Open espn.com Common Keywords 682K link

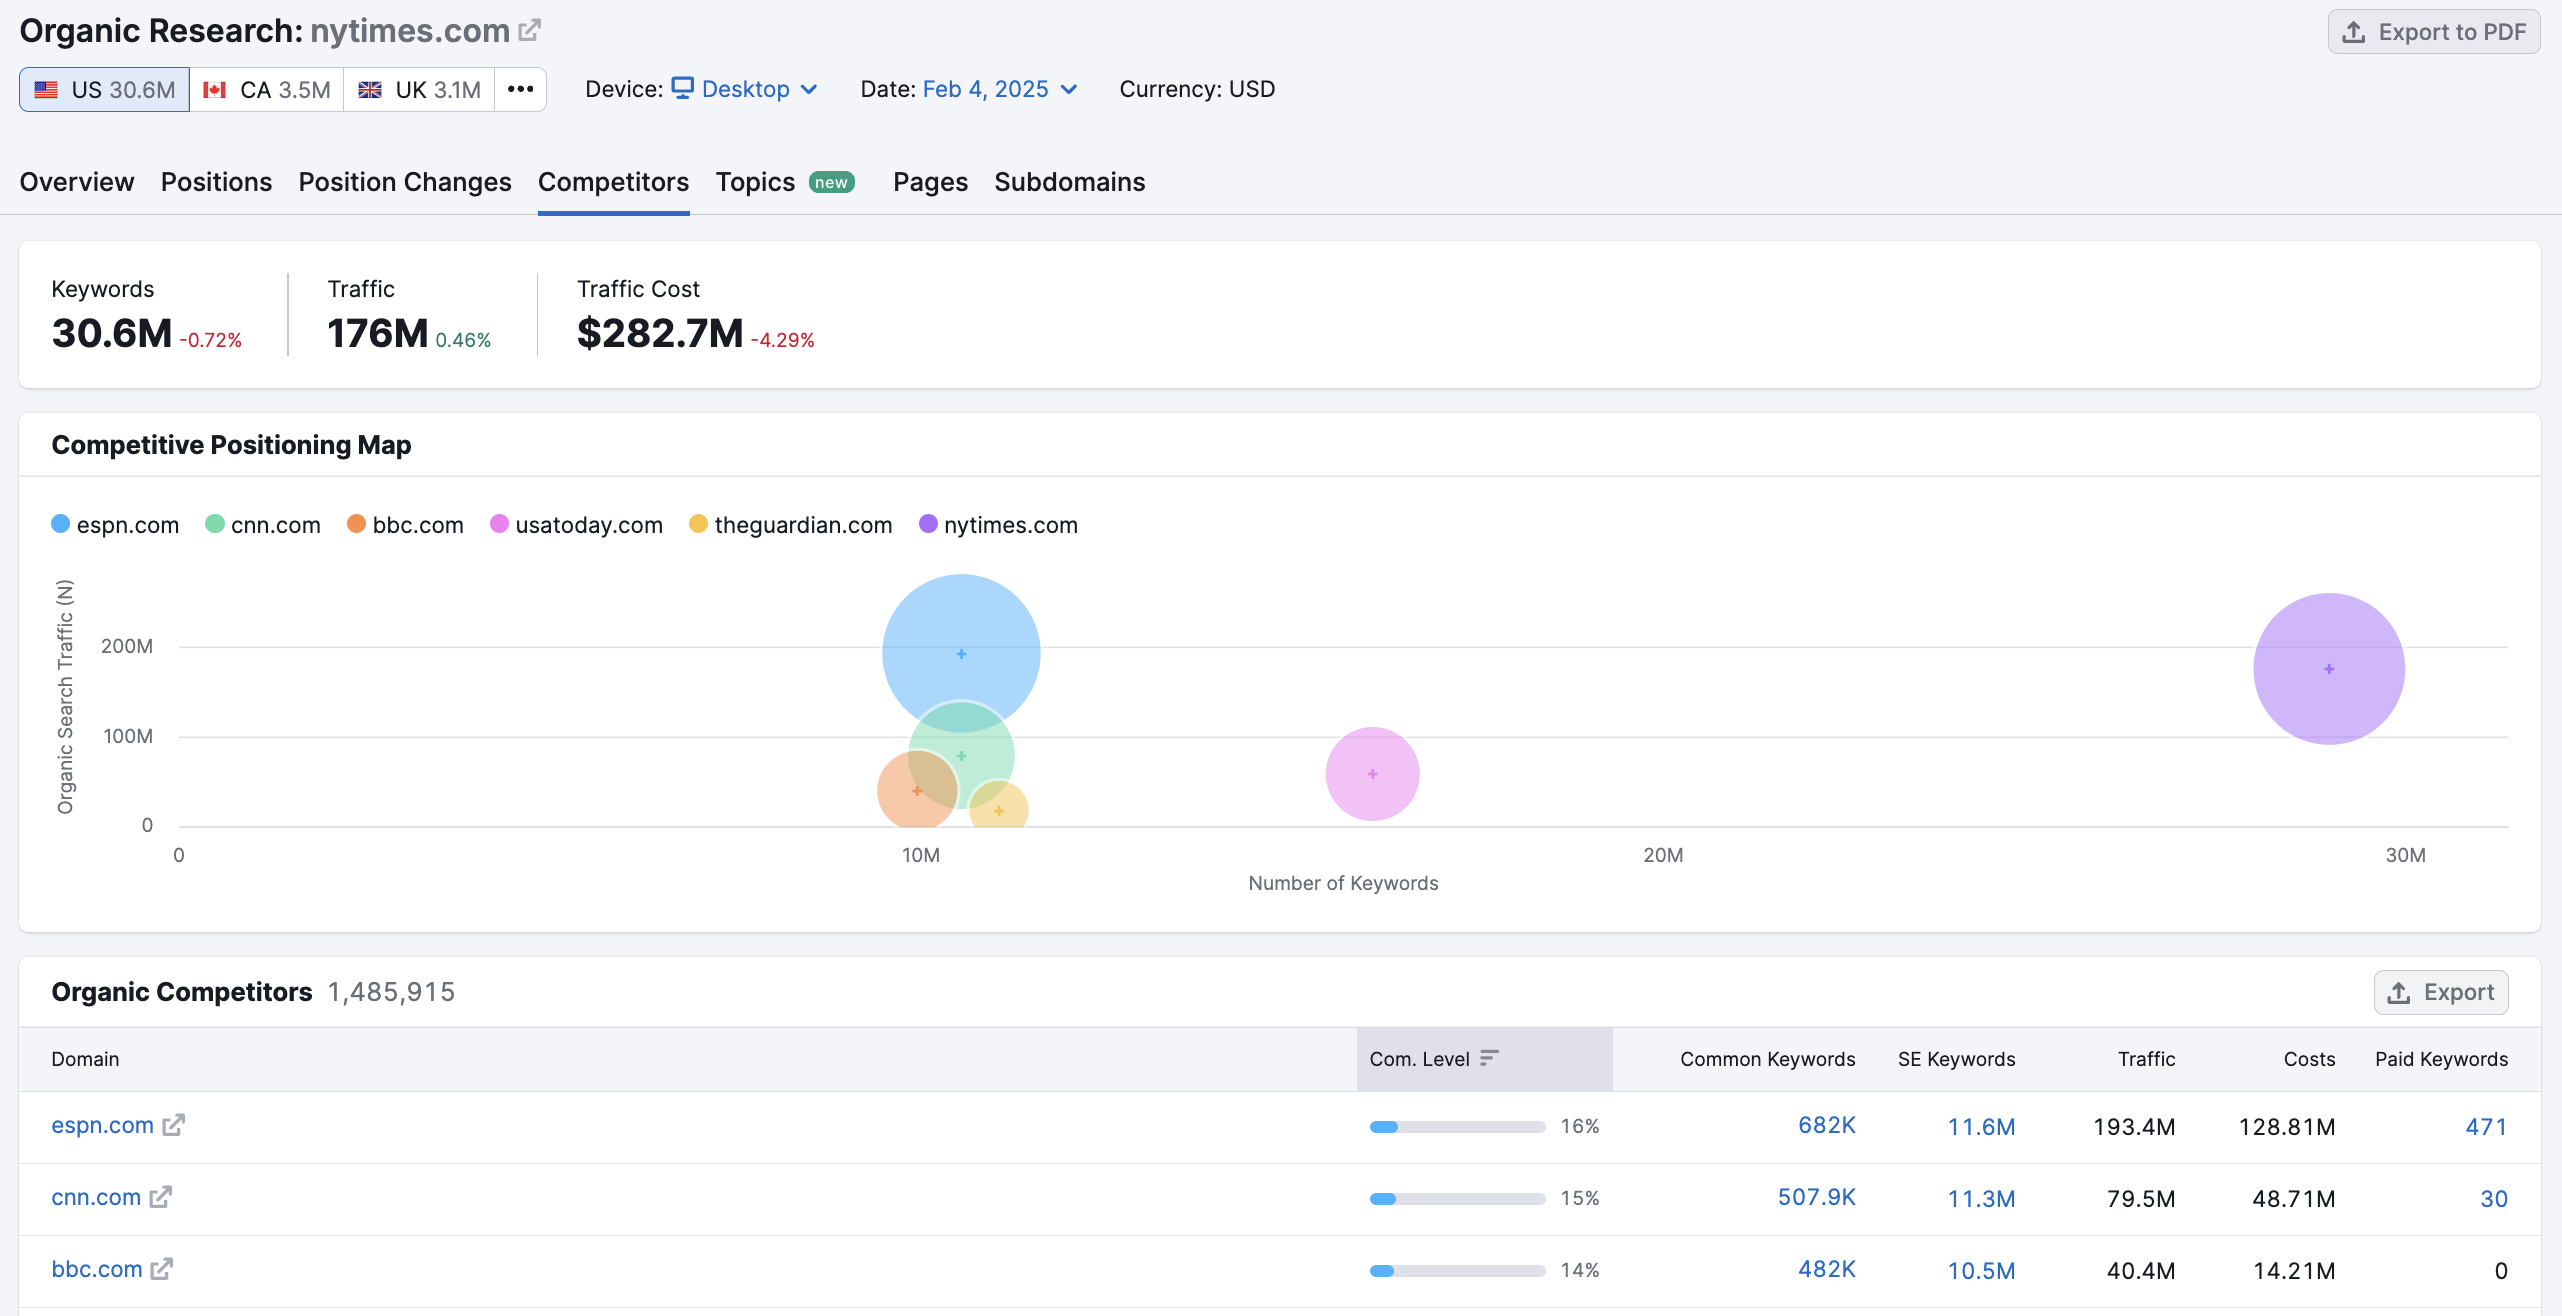(1826, 1125)
